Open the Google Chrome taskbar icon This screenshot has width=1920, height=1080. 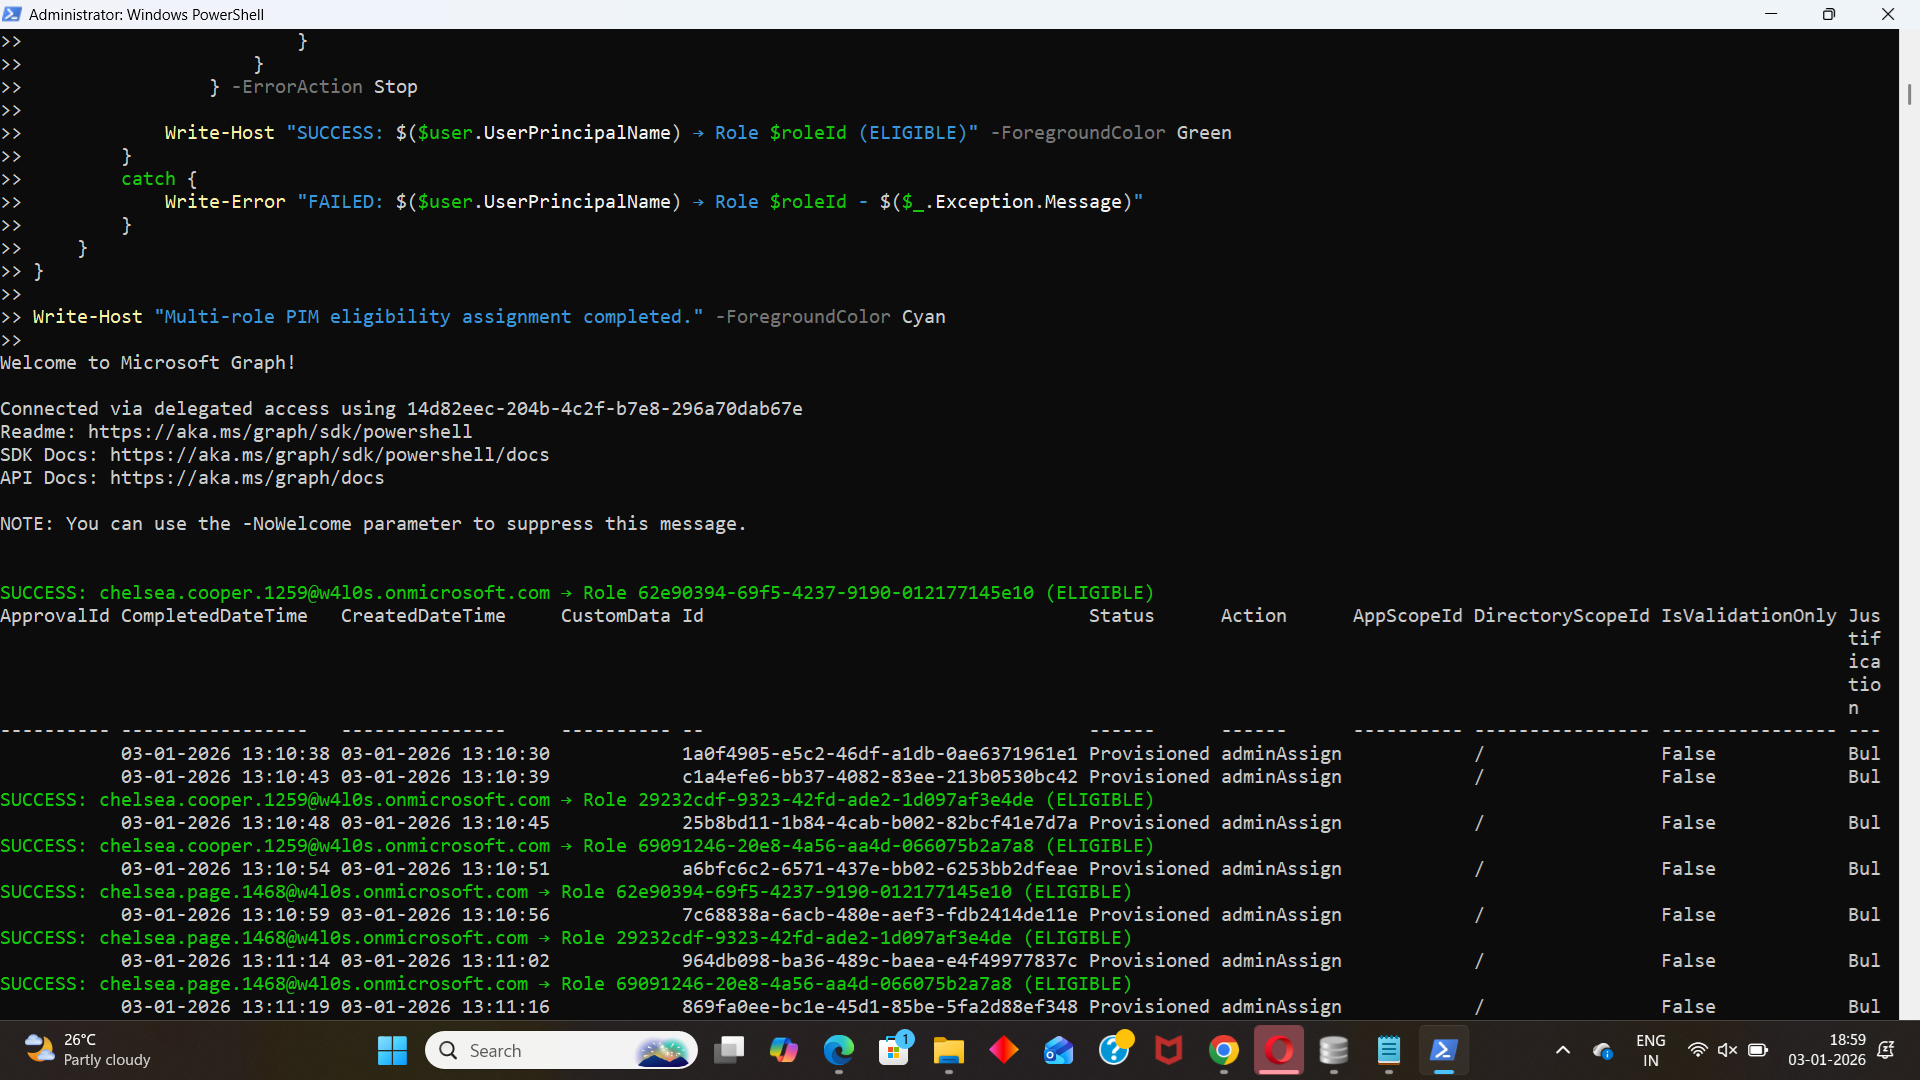(1224, 1050)
